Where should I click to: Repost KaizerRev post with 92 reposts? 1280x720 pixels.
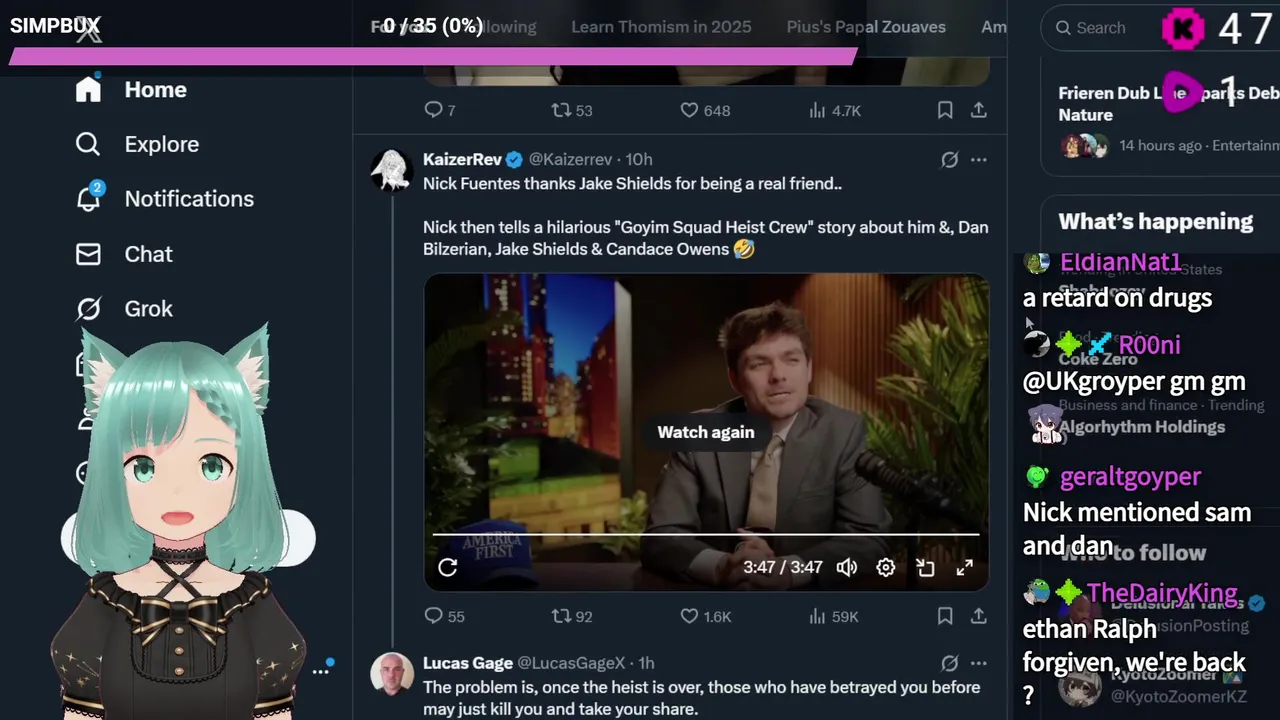pos(572,616)
